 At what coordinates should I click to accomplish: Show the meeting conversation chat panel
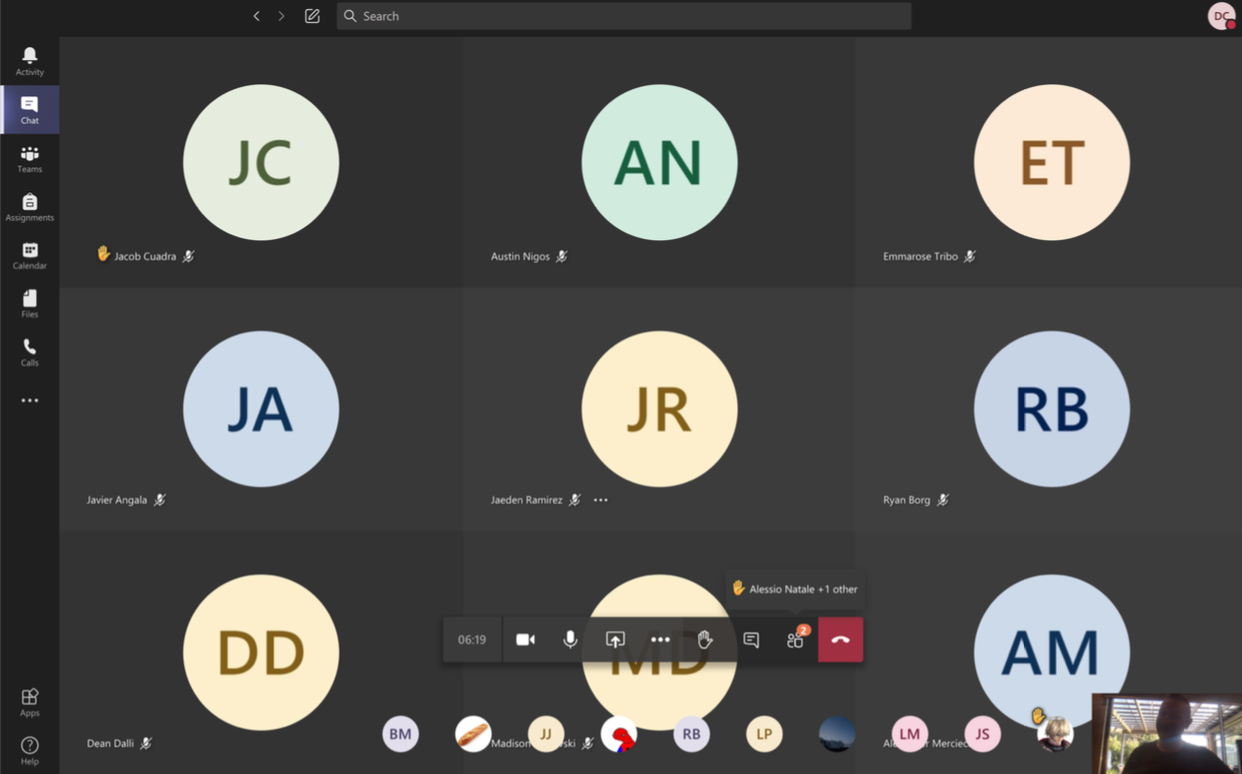[x=751, y=640]
